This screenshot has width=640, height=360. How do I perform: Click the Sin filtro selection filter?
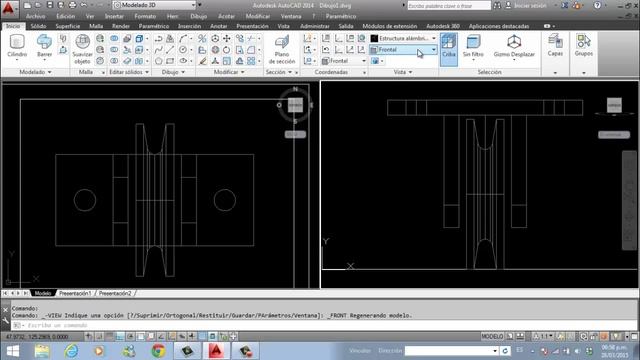coord(473,46)
